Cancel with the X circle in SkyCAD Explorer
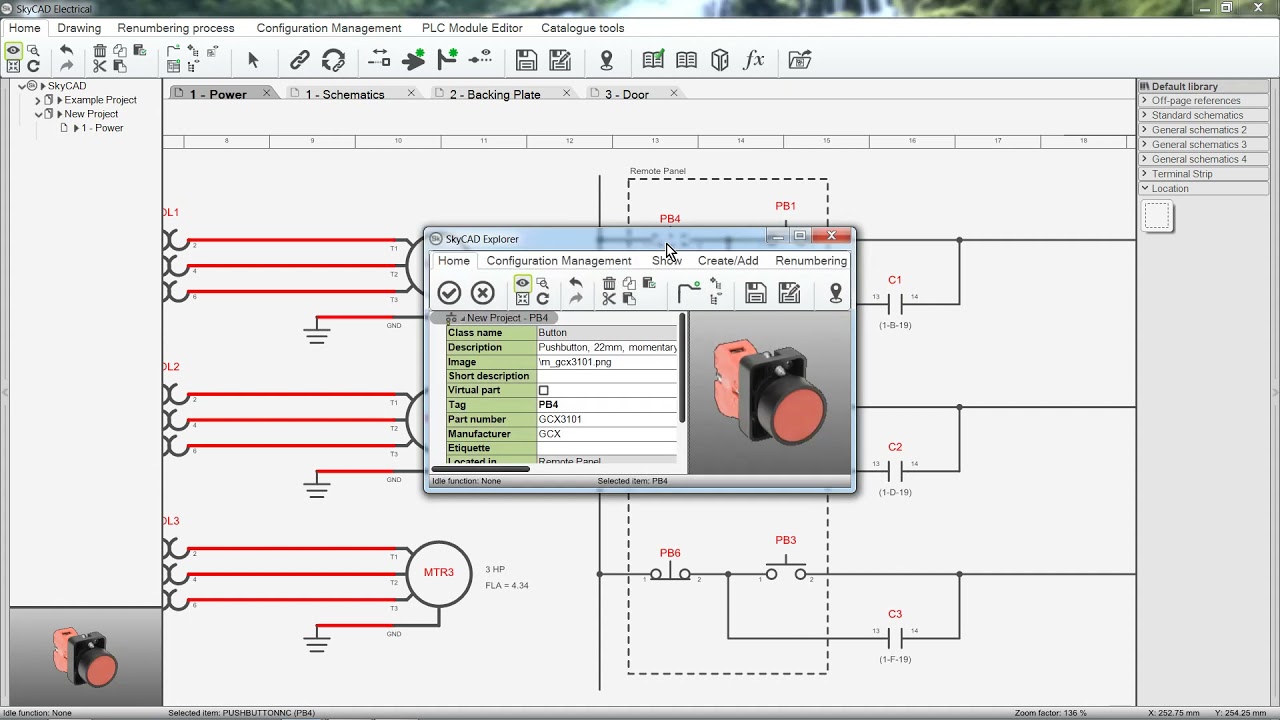Image resolution: width=1280 pixels, height=720 pixels. pos(483,292)
